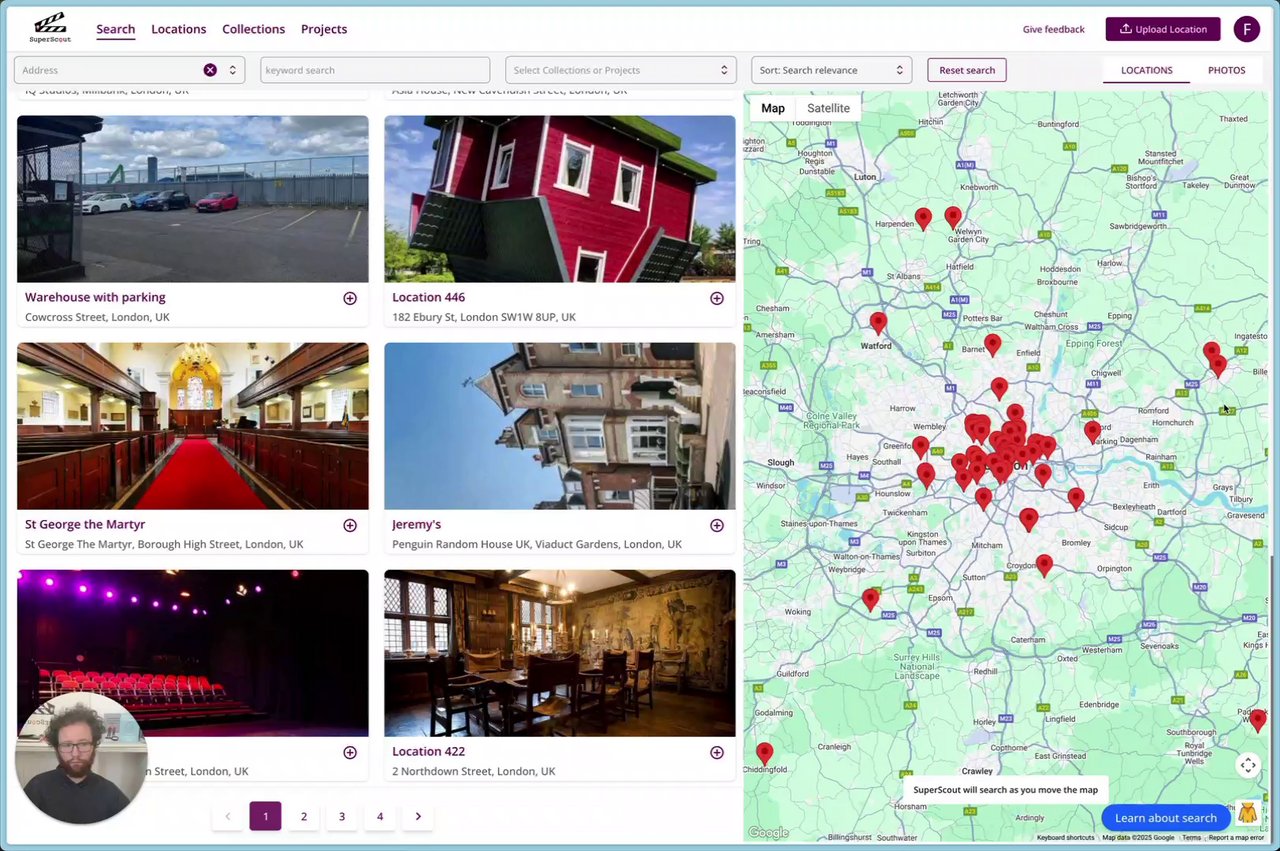Click the map recenter crosshair icon
Screen dimensions: 1280x851
(x=1248, y=765)
